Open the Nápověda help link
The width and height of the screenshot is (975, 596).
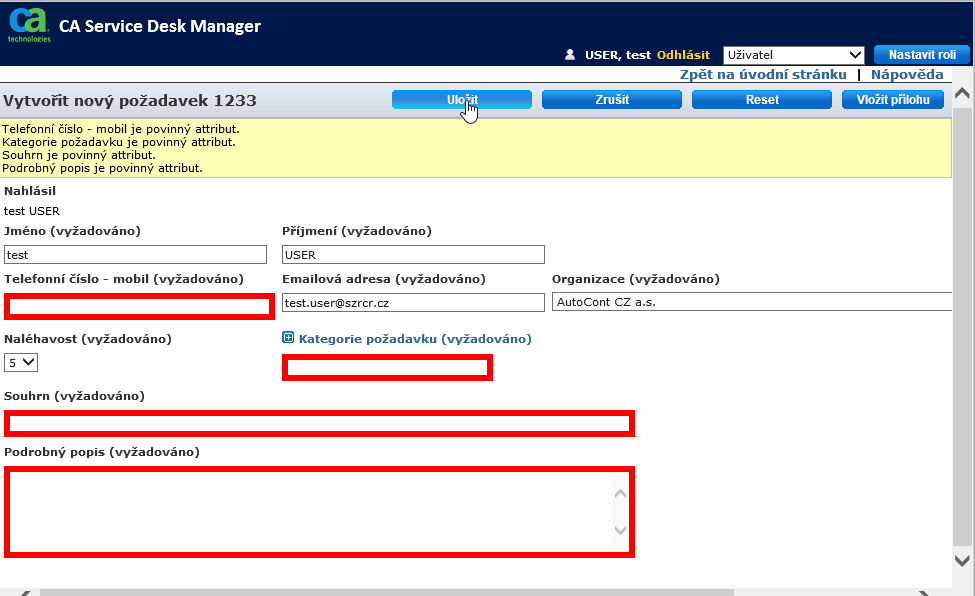pos(907,75)
